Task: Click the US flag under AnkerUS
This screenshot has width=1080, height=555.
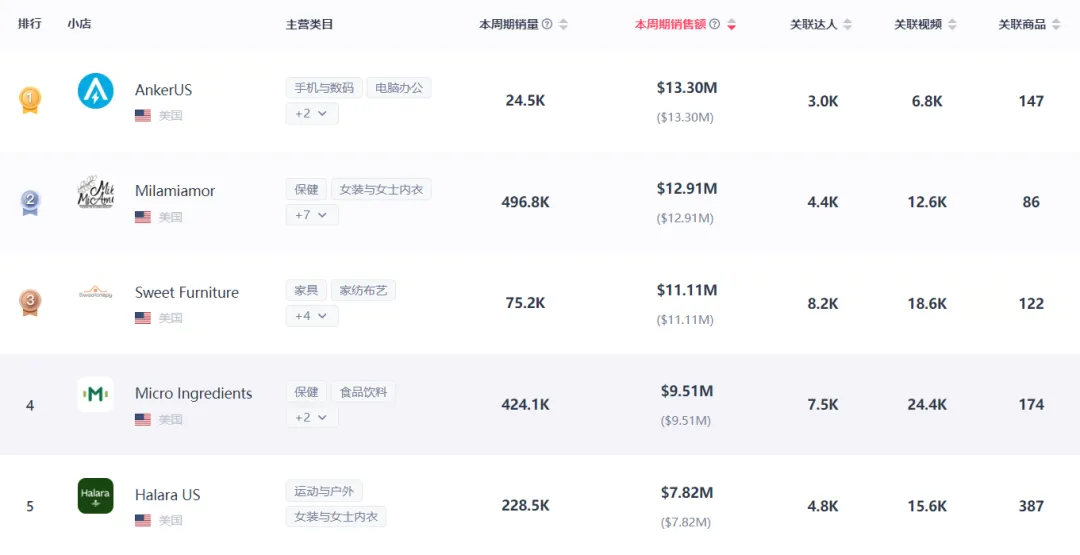Action: pyautogui.click(x=143, y=116)
